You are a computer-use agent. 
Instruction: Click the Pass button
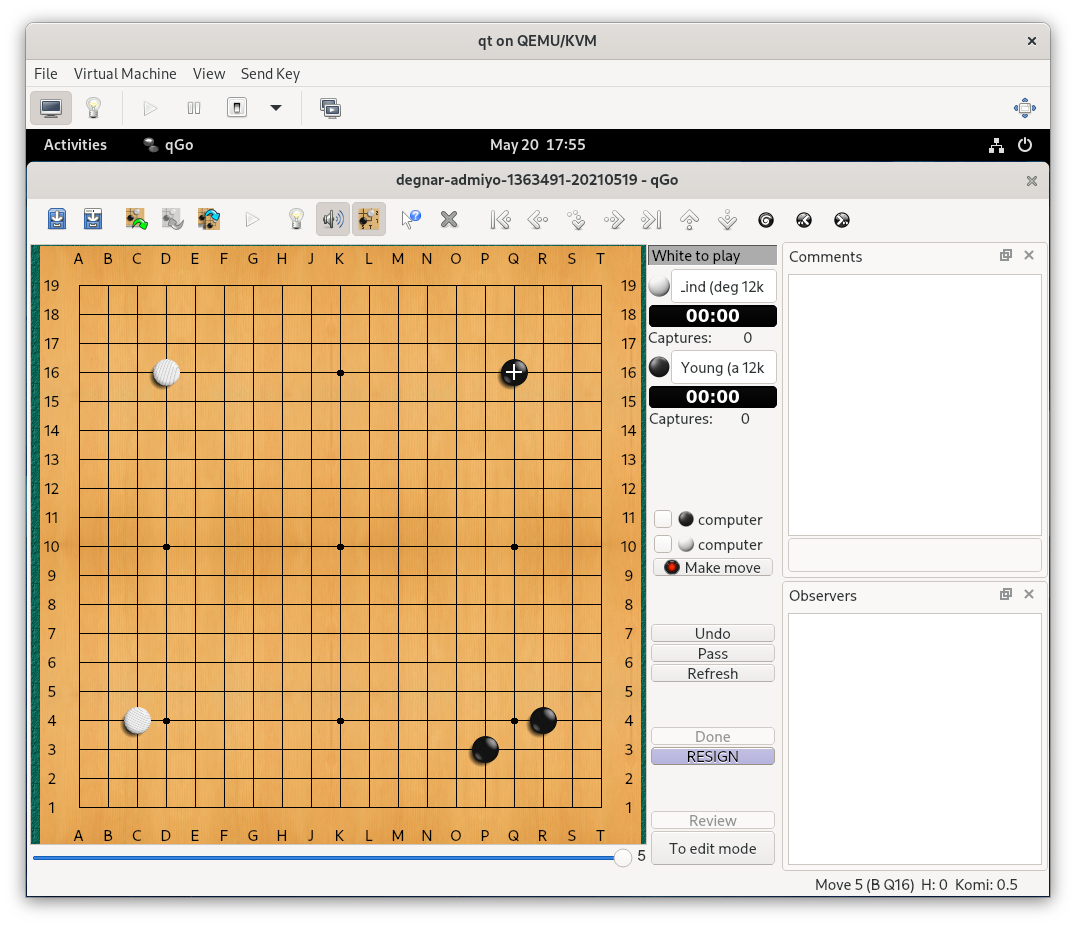pyautogui.click(x=713, y=653)
